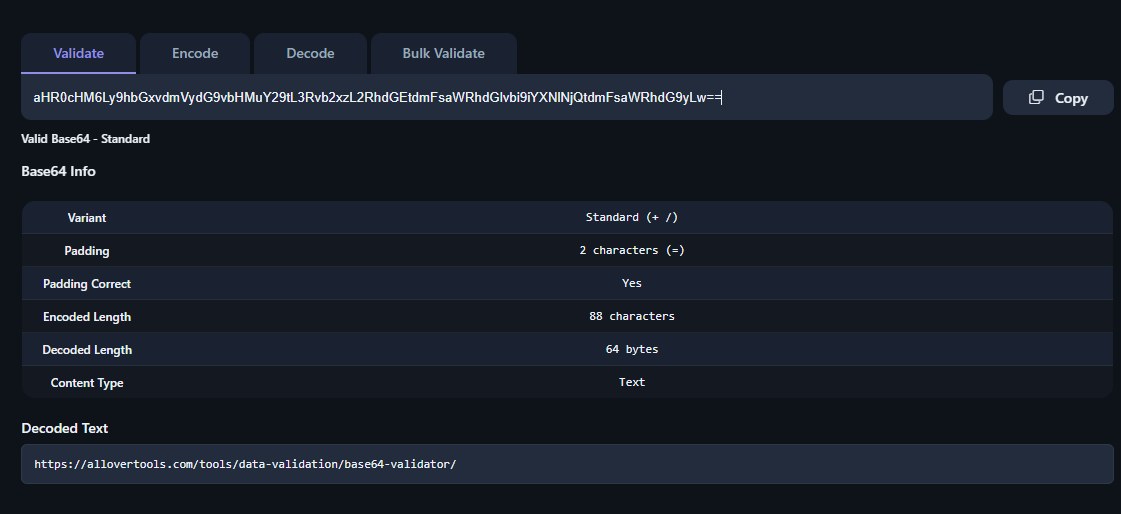Viewport: 1121px width, 514px height.
Task: Click the 'Valid Base64 - Standard' status text
Action: pyautogui.click(x=86, y=139)
